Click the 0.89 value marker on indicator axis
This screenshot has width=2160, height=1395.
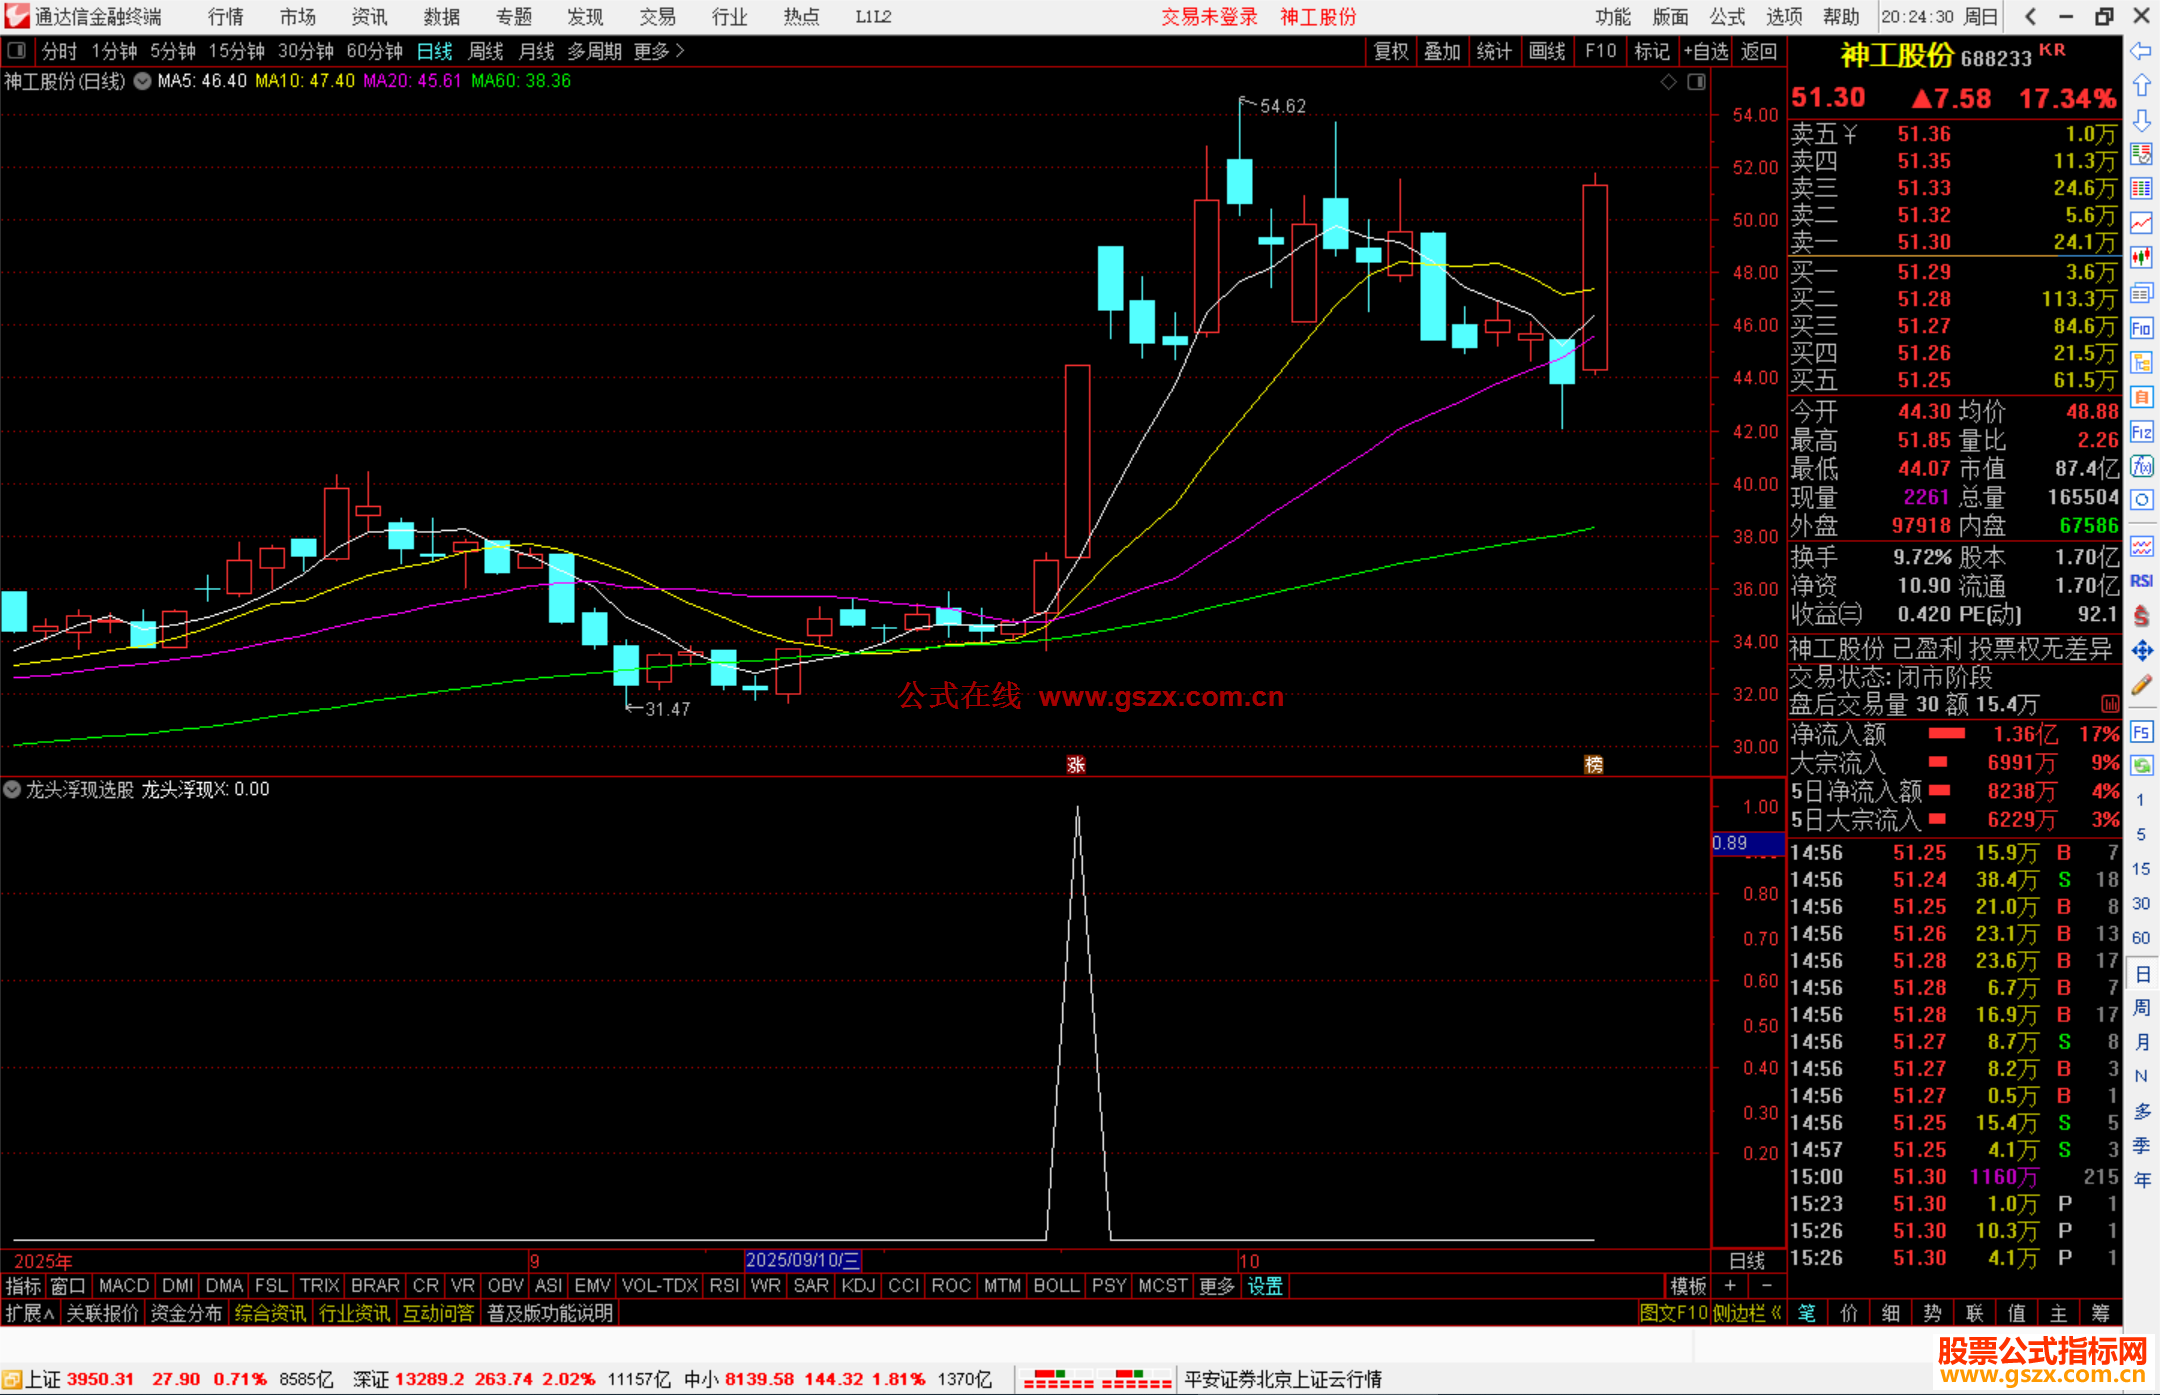[x=1731, y=843]
